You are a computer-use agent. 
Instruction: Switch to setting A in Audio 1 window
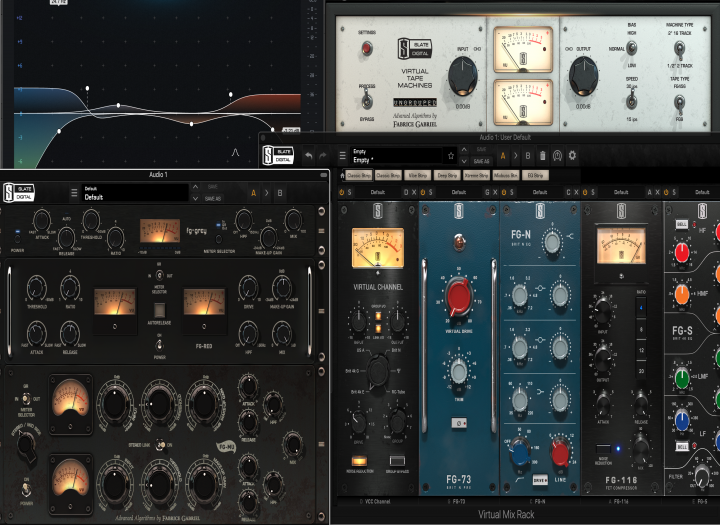[x=253, y=193]
